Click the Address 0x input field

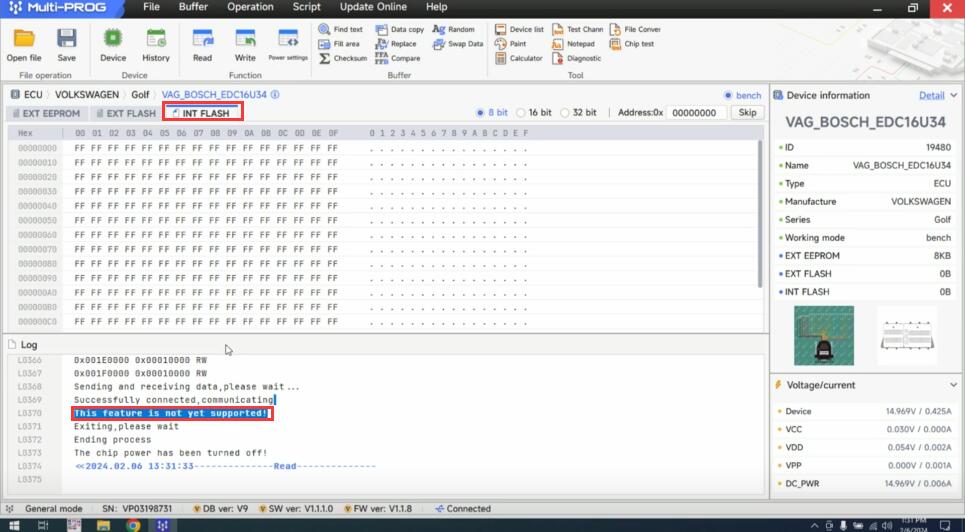(696, 113)
